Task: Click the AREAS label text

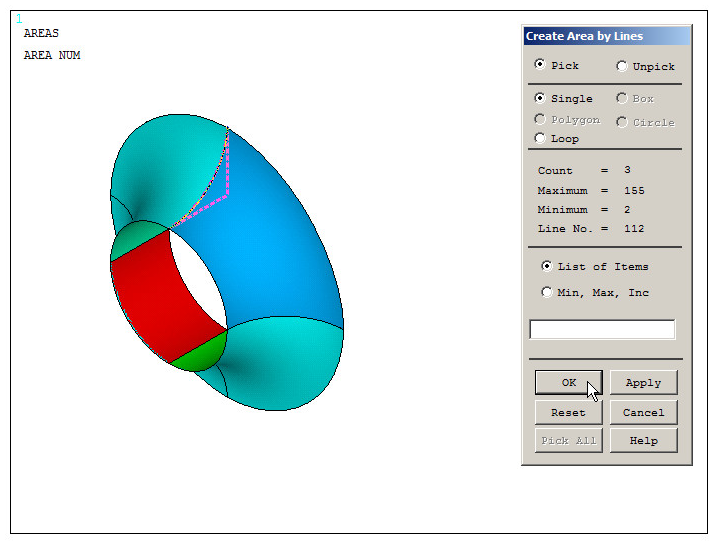Action: (x=41, y=33)
